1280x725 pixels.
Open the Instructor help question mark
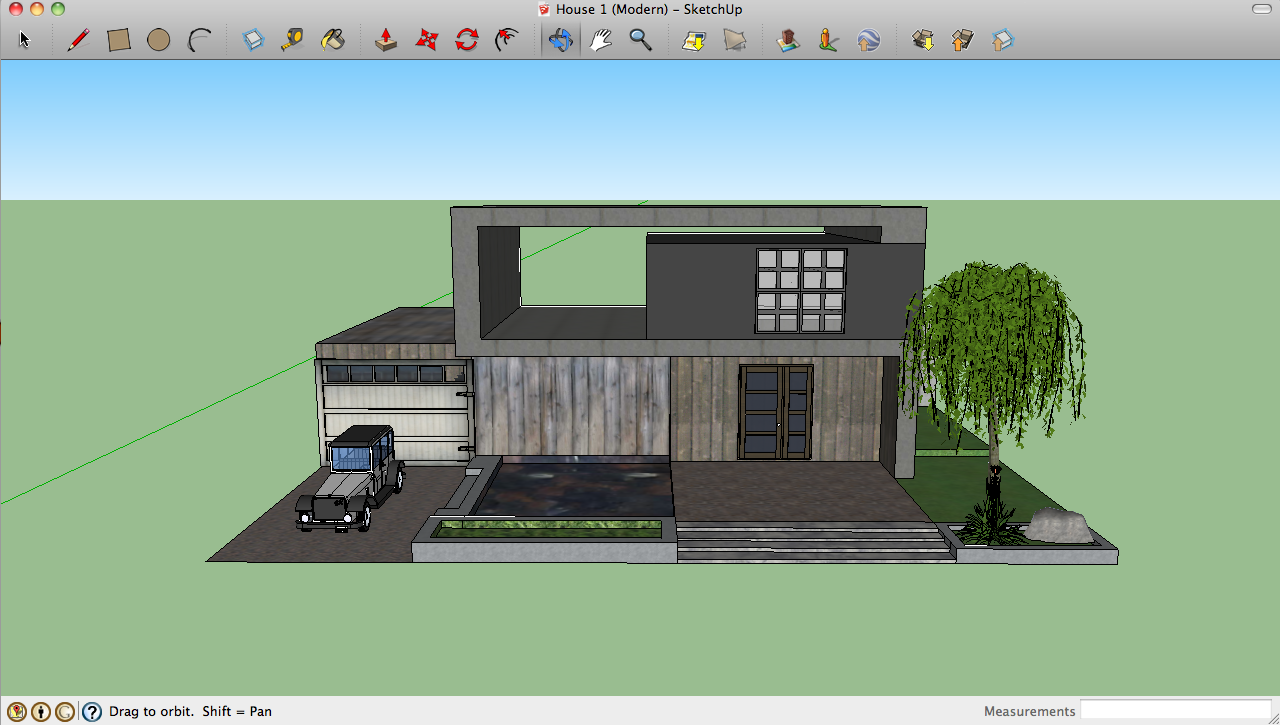point(92,712)
